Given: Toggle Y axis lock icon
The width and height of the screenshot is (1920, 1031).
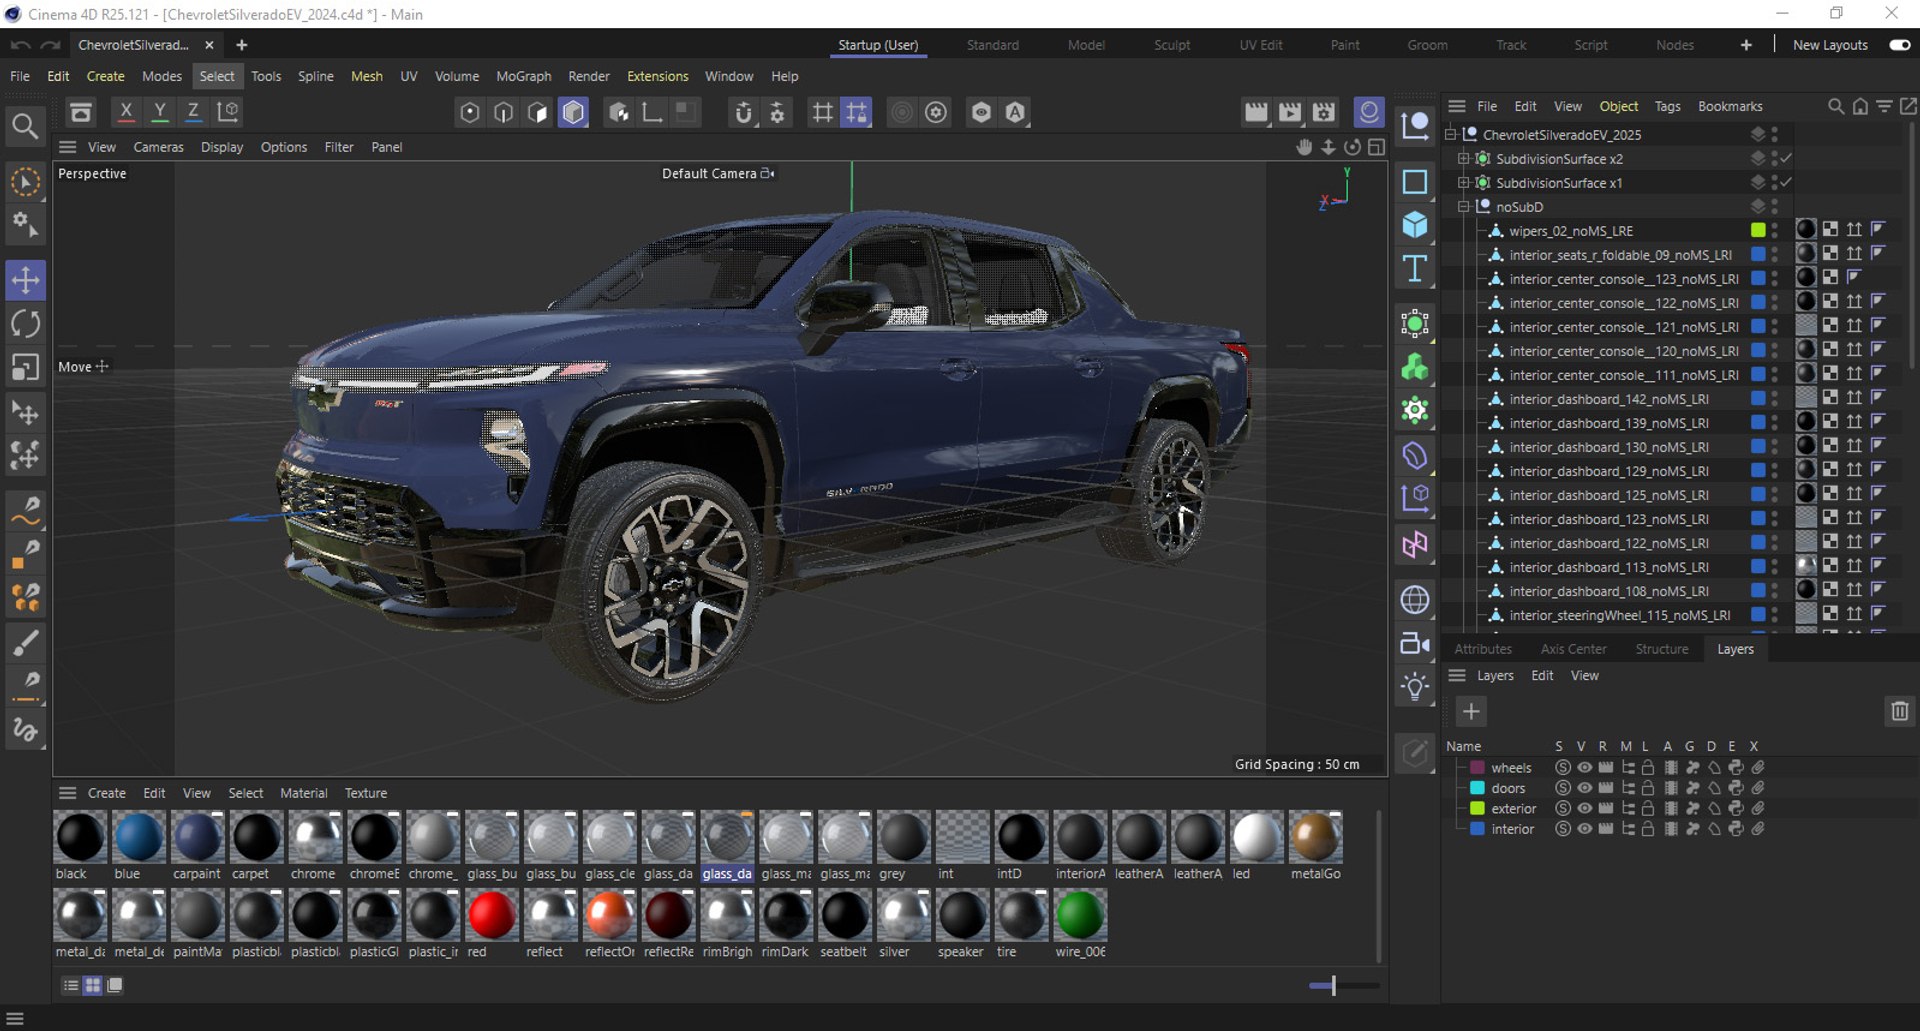Looking at the screenshot, I should click(159, 112).
